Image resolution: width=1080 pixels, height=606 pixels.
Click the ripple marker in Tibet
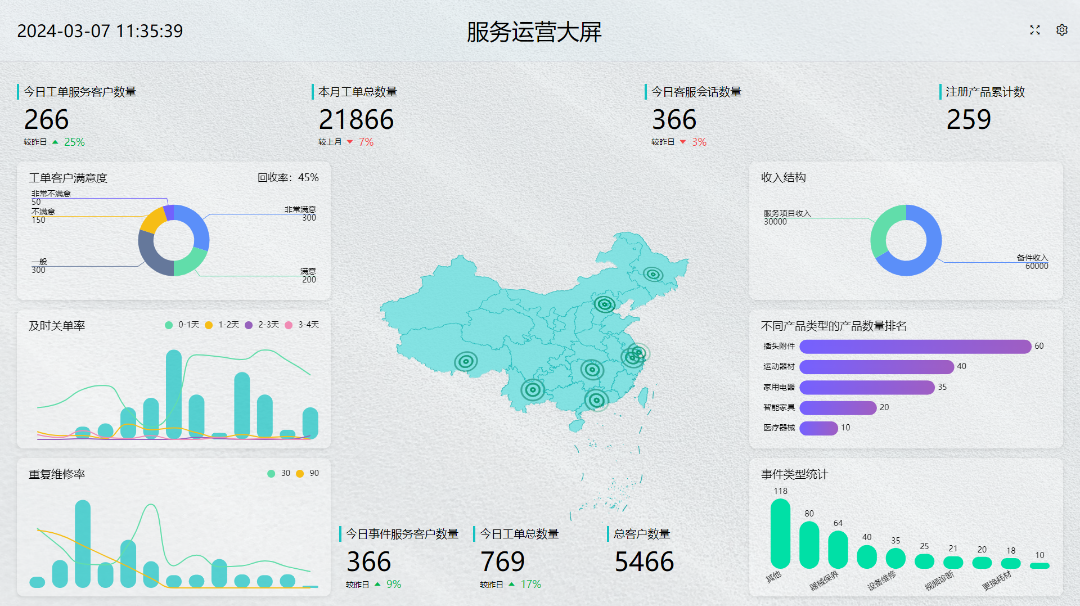466,361
